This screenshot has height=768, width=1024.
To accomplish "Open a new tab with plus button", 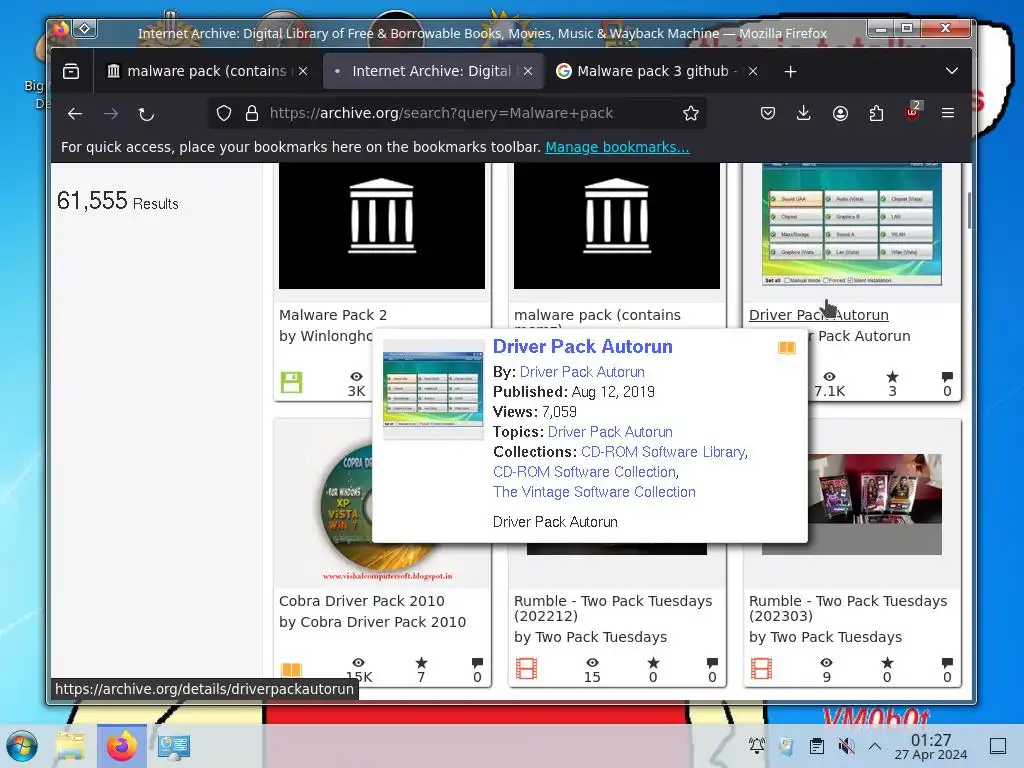I will (790, 71).
